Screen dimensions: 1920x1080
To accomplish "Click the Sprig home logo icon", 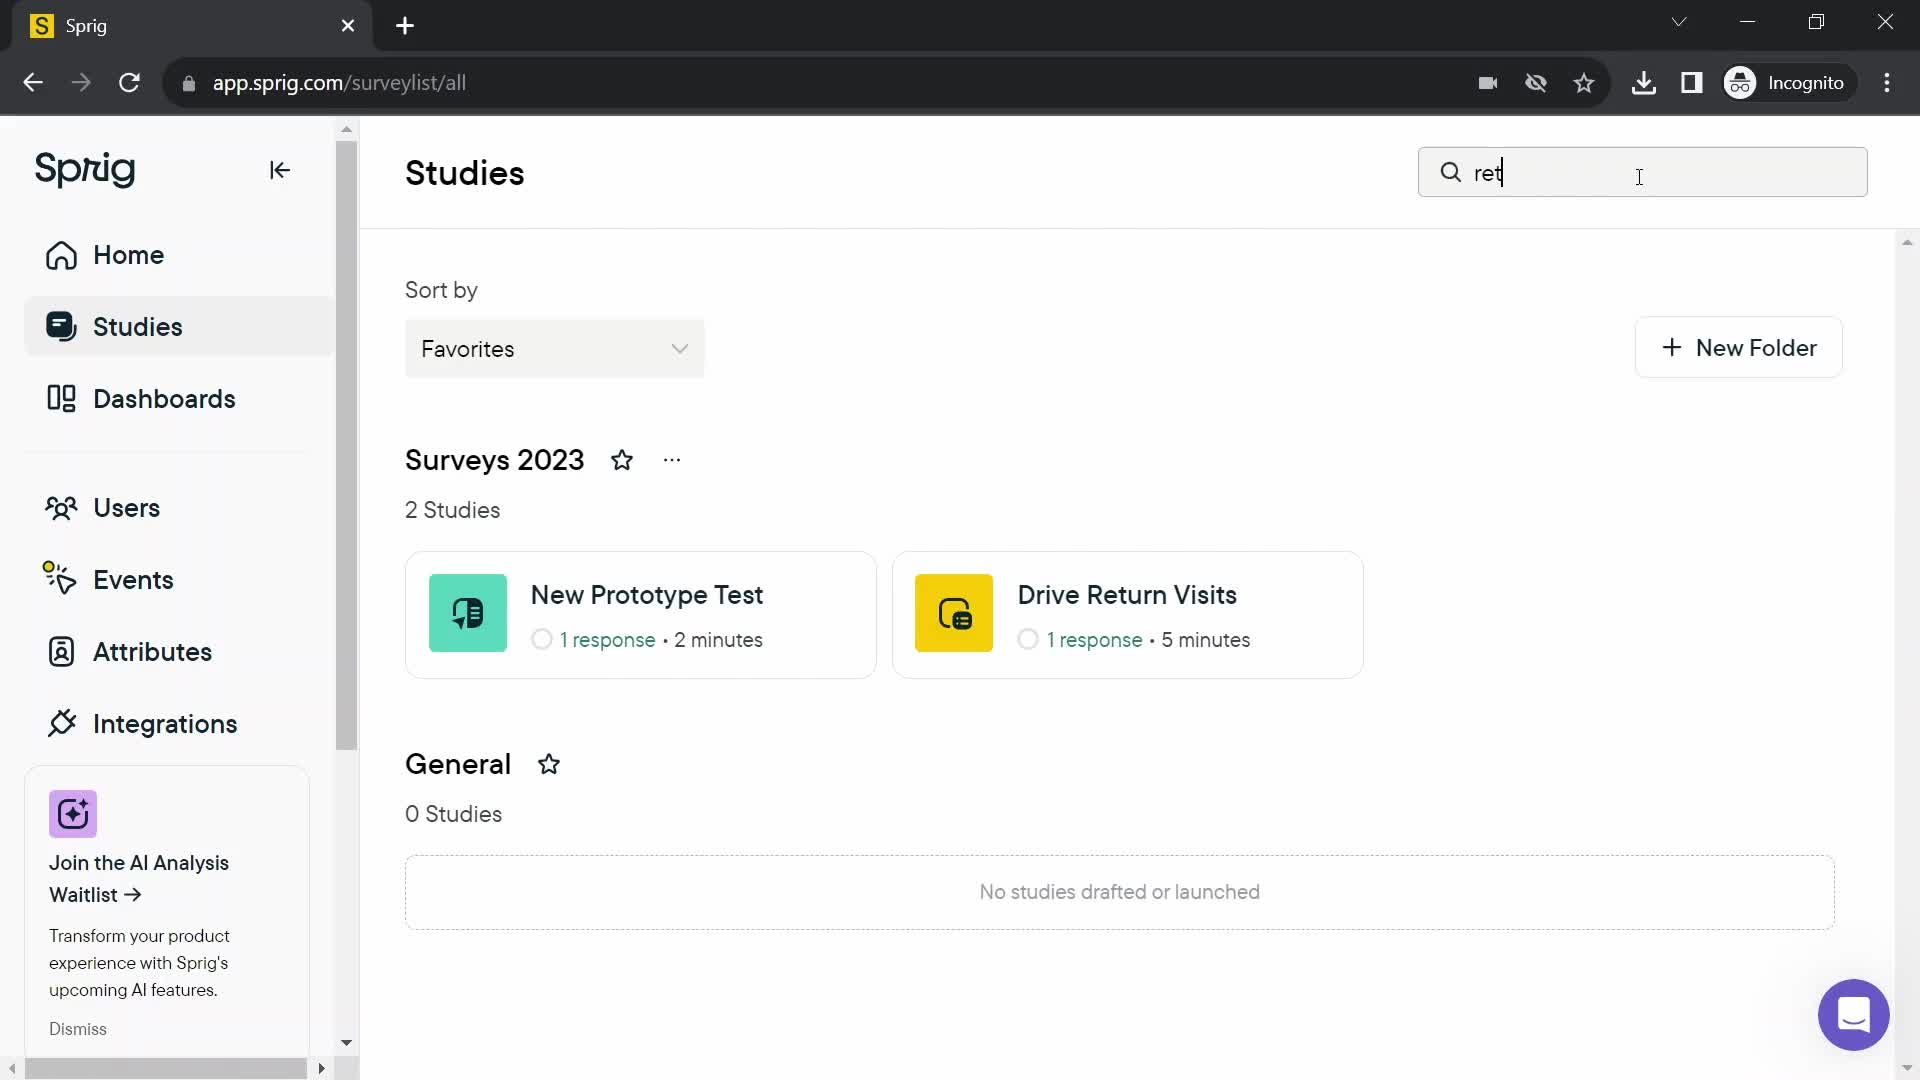I will click(x=84, y=169).
